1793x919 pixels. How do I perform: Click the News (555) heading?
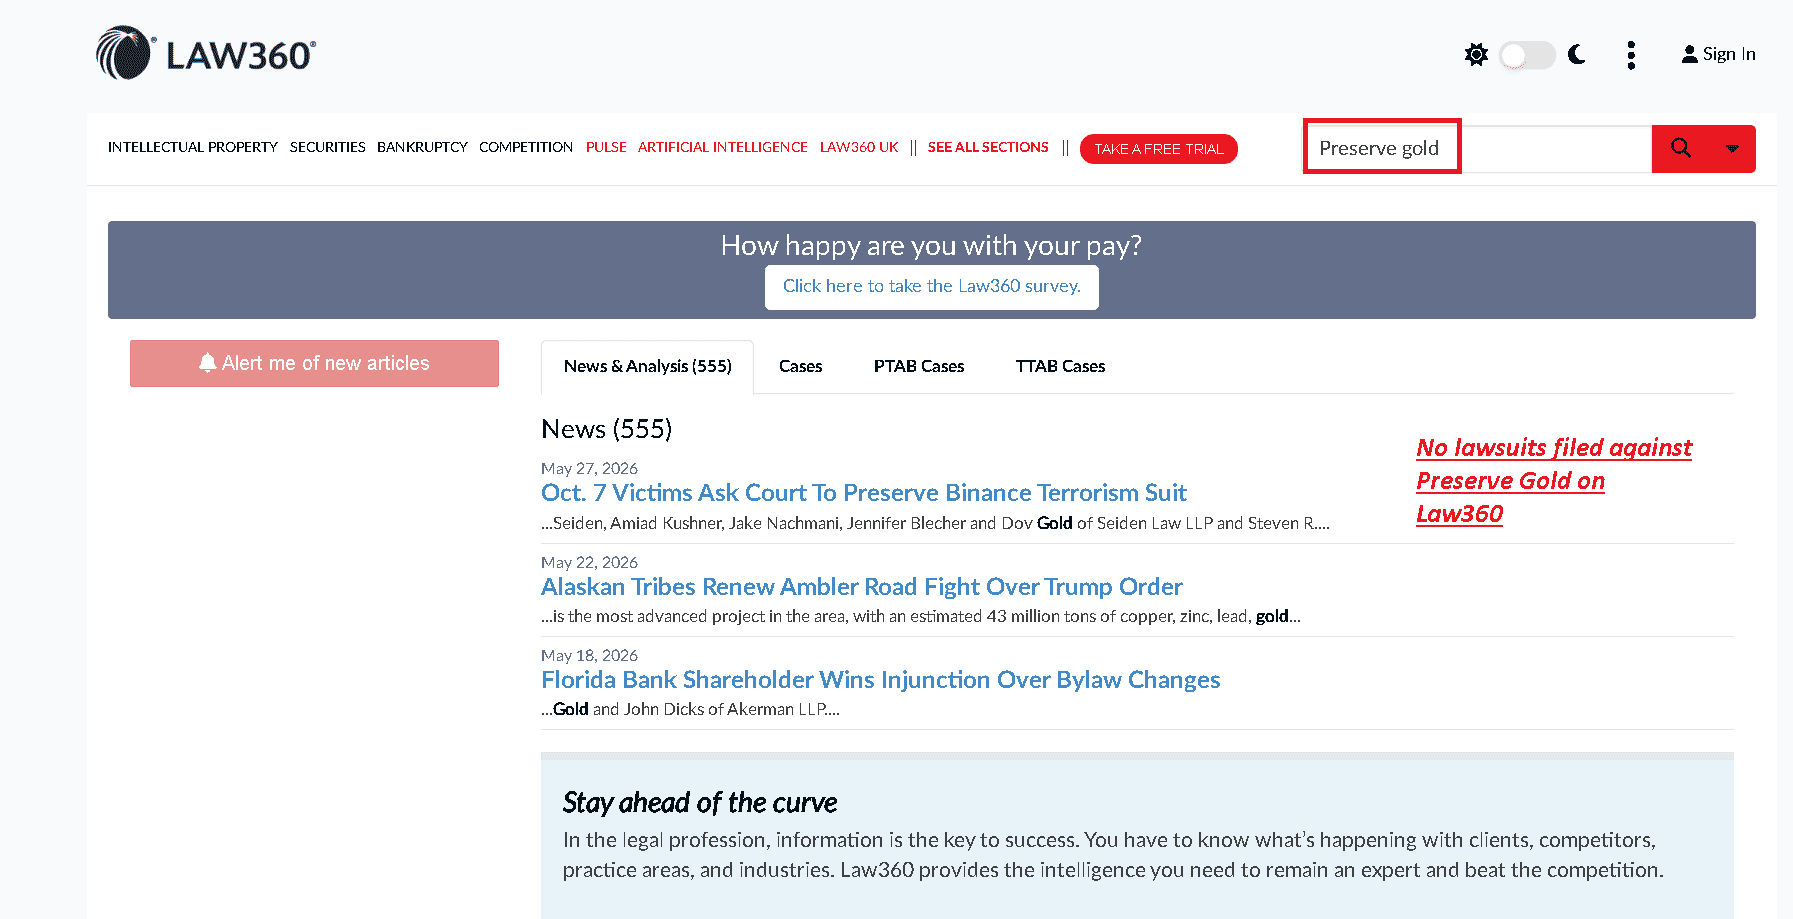tap(606, 429)
